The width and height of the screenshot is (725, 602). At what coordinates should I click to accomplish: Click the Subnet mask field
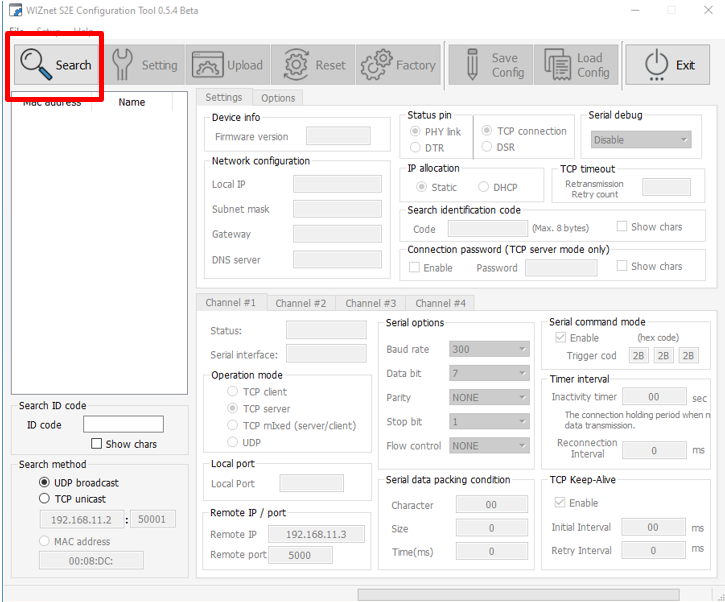pyautogui.click(x=338, y=209)
